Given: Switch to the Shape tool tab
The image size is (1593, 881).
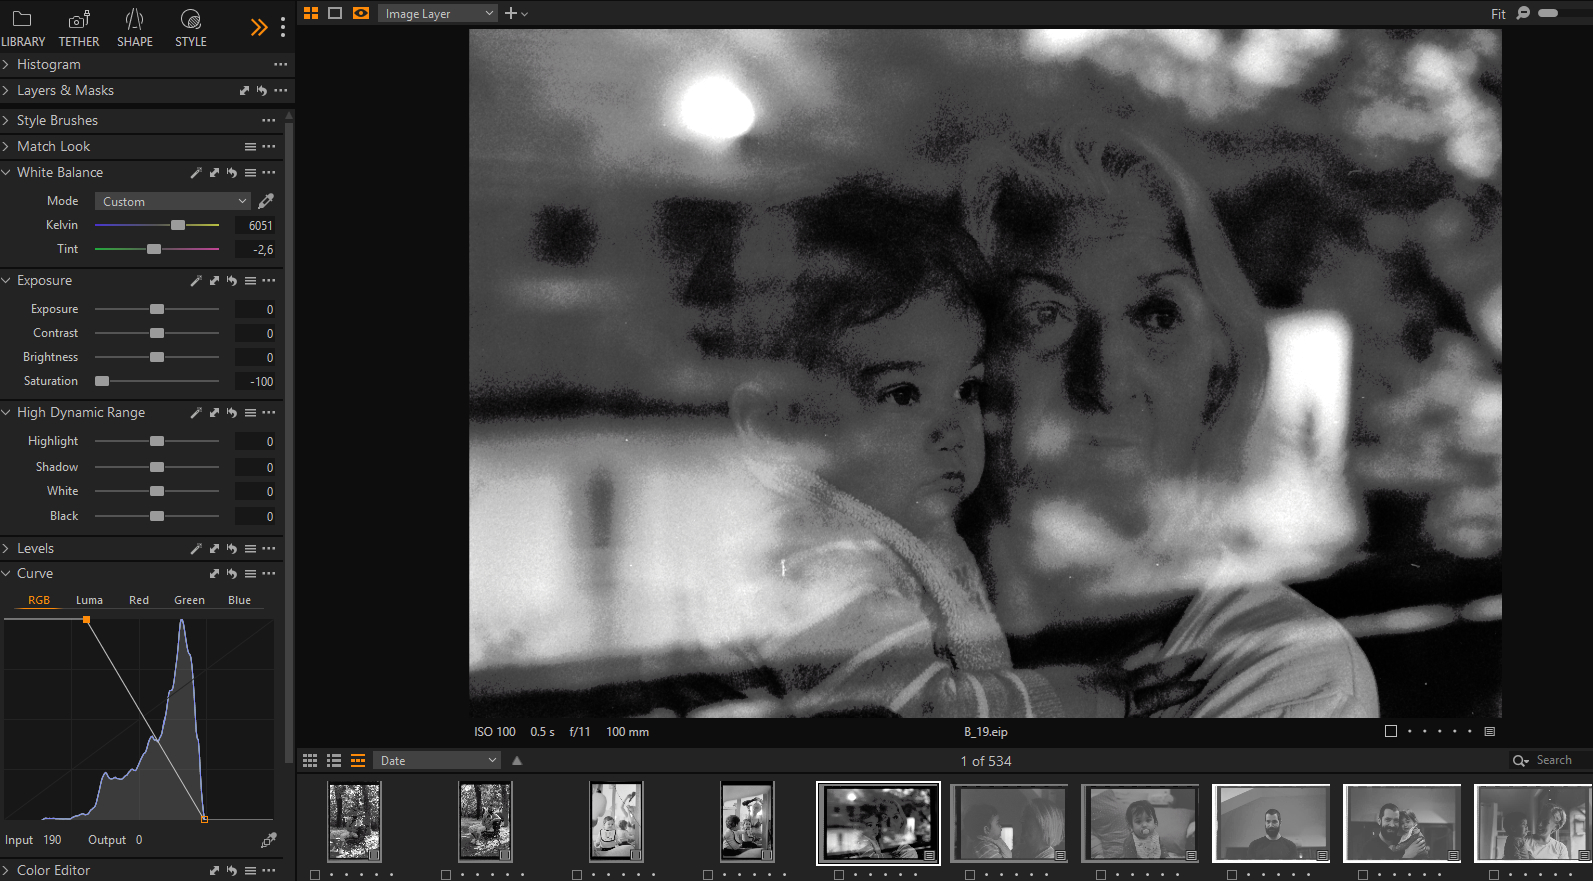Looking at the screenshot, I should (x=135, y=28).
